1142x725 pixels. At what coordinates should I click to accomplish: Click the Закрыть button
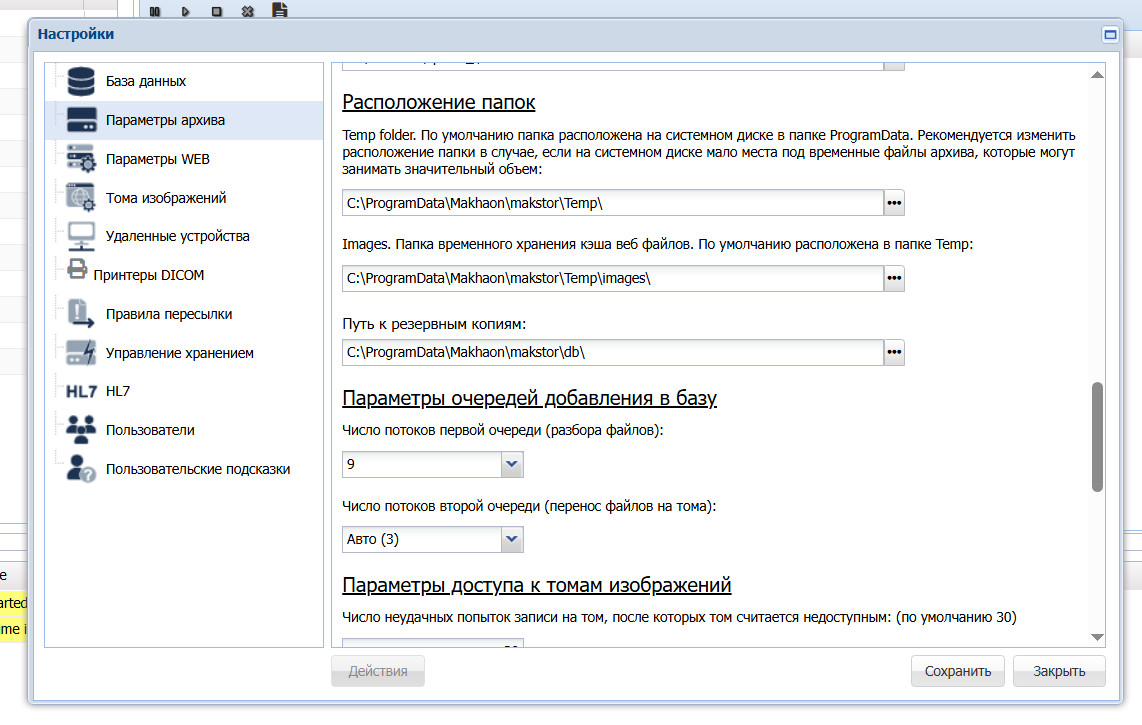pyautogui.click(x=1059, y=671)
